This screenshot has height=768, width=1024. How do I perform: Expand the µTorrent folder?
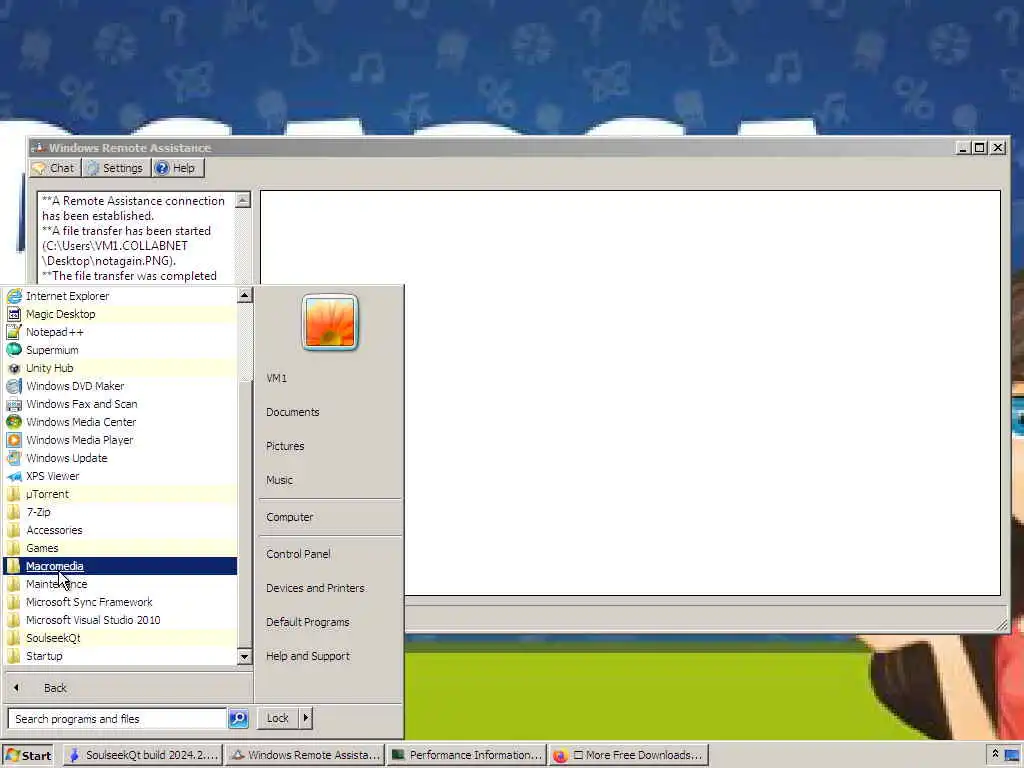coord(121,494)
